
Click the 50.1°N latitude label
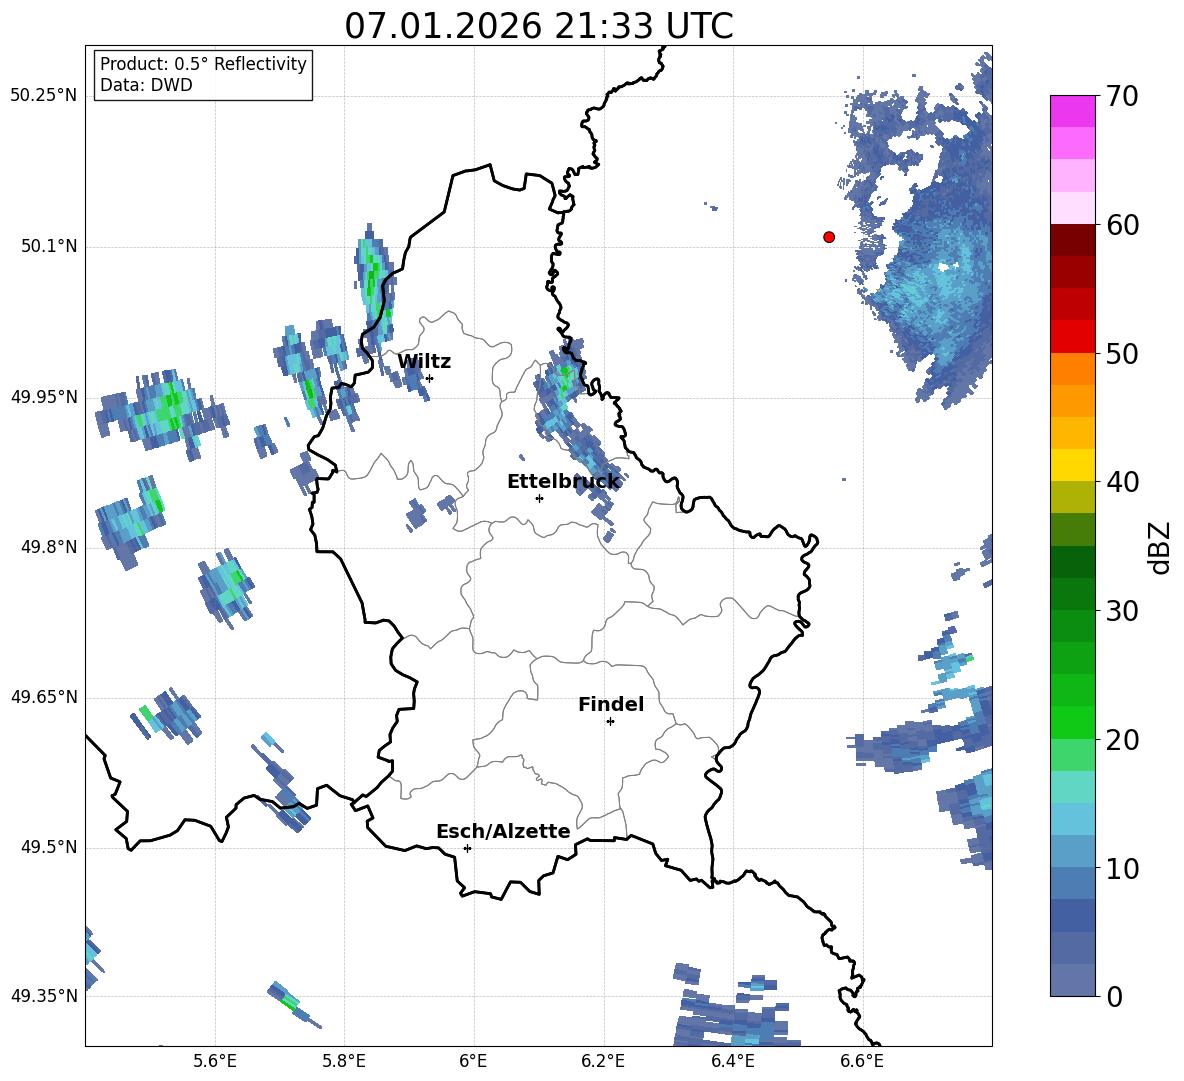tap(49, 247)
